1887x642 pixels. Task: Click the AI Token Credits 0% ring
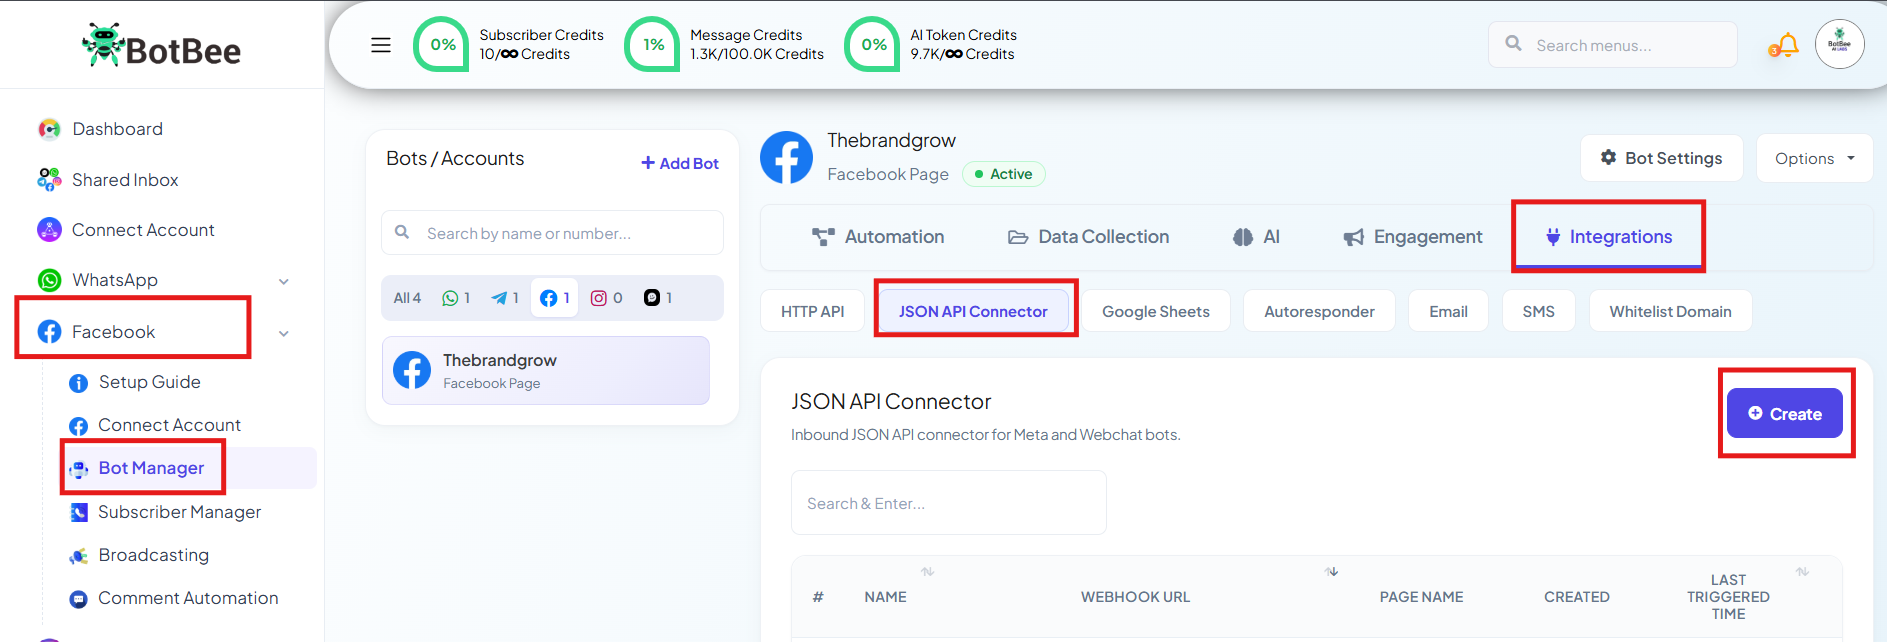point(873,44)
